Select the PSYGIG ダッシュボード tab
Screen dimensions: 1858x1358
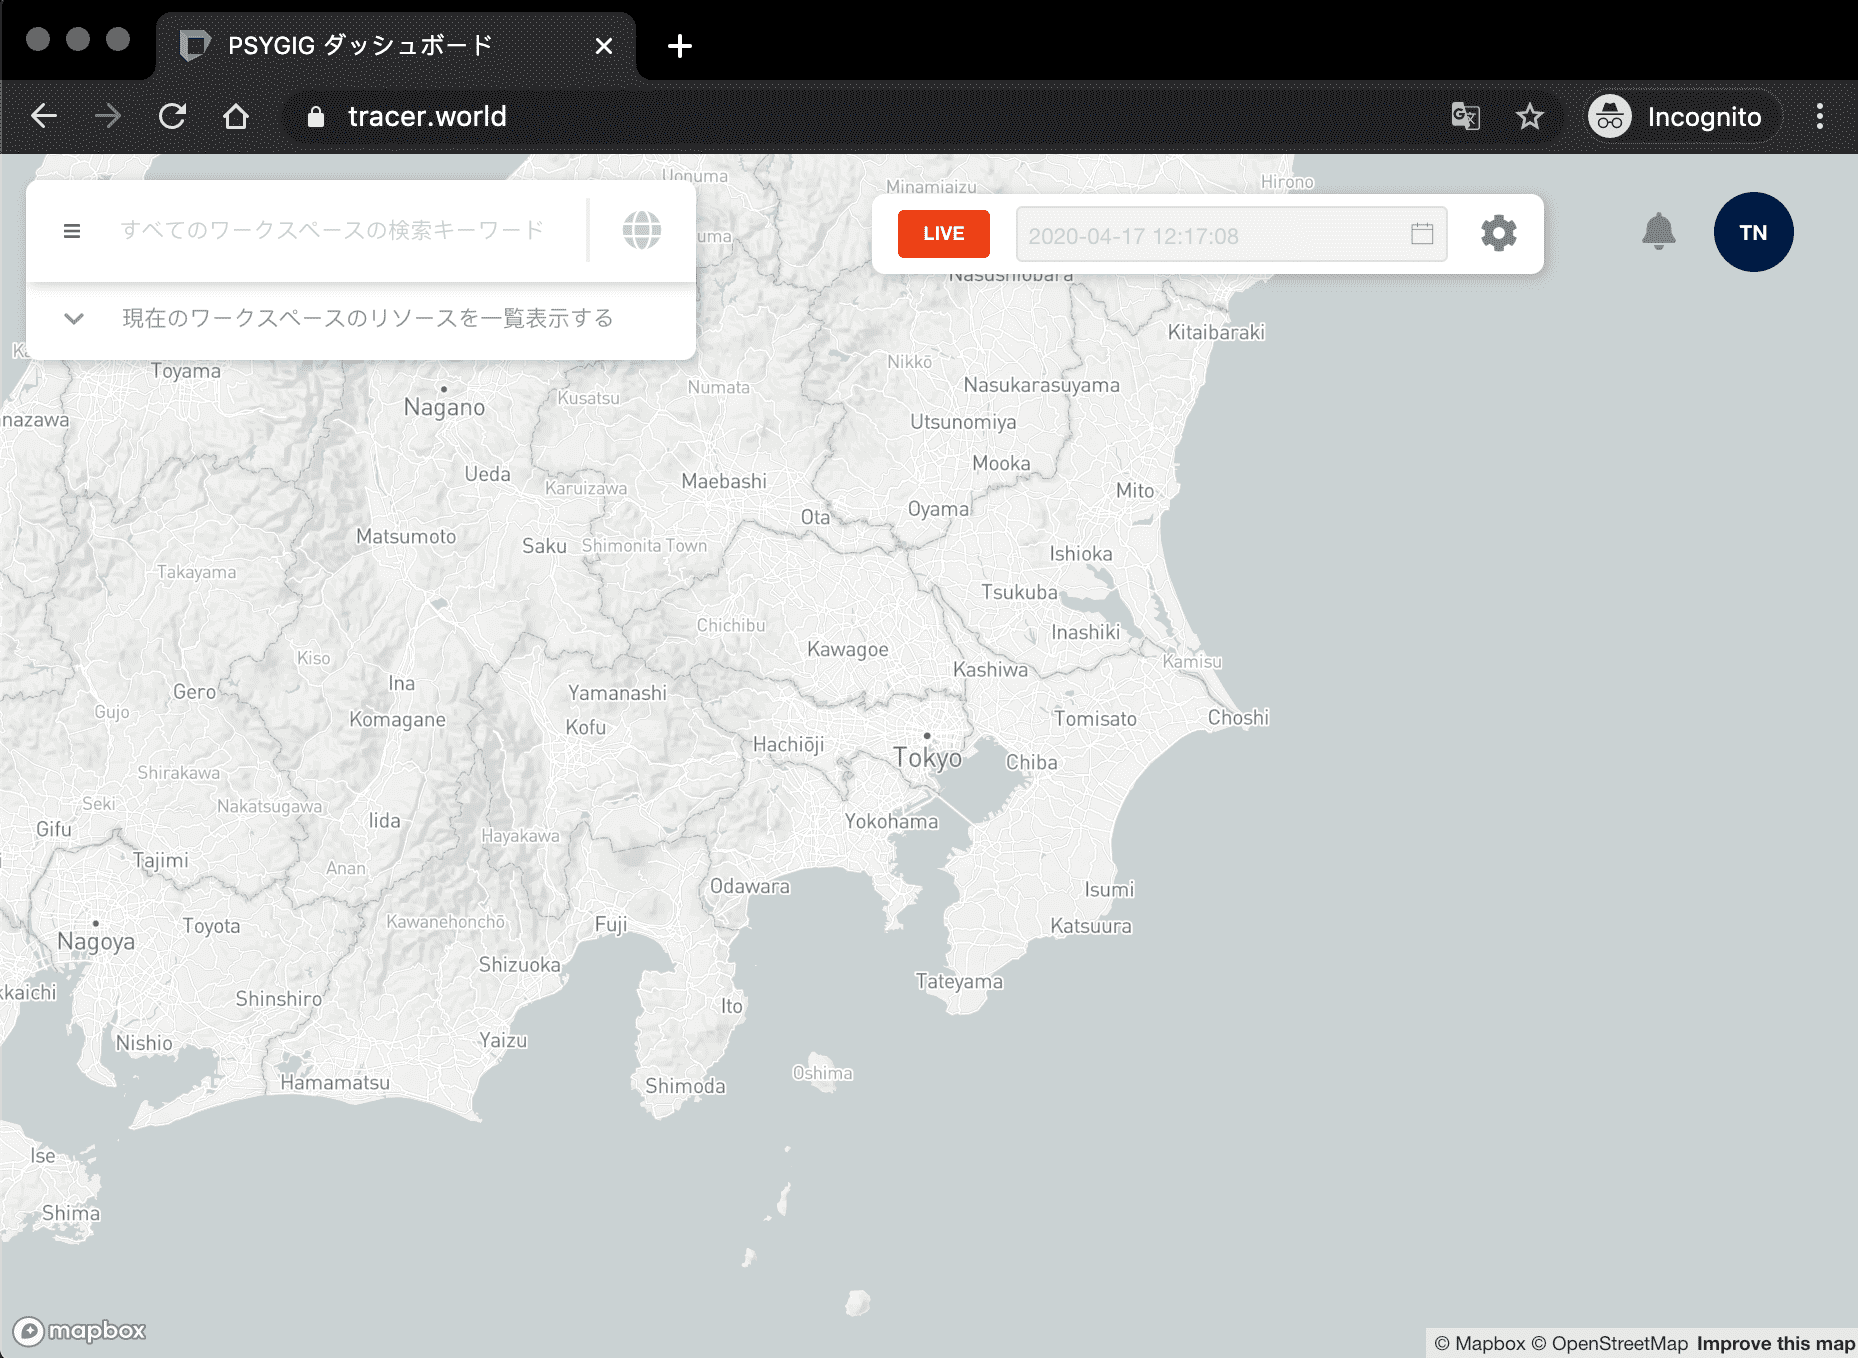click(x=360, y=46)
